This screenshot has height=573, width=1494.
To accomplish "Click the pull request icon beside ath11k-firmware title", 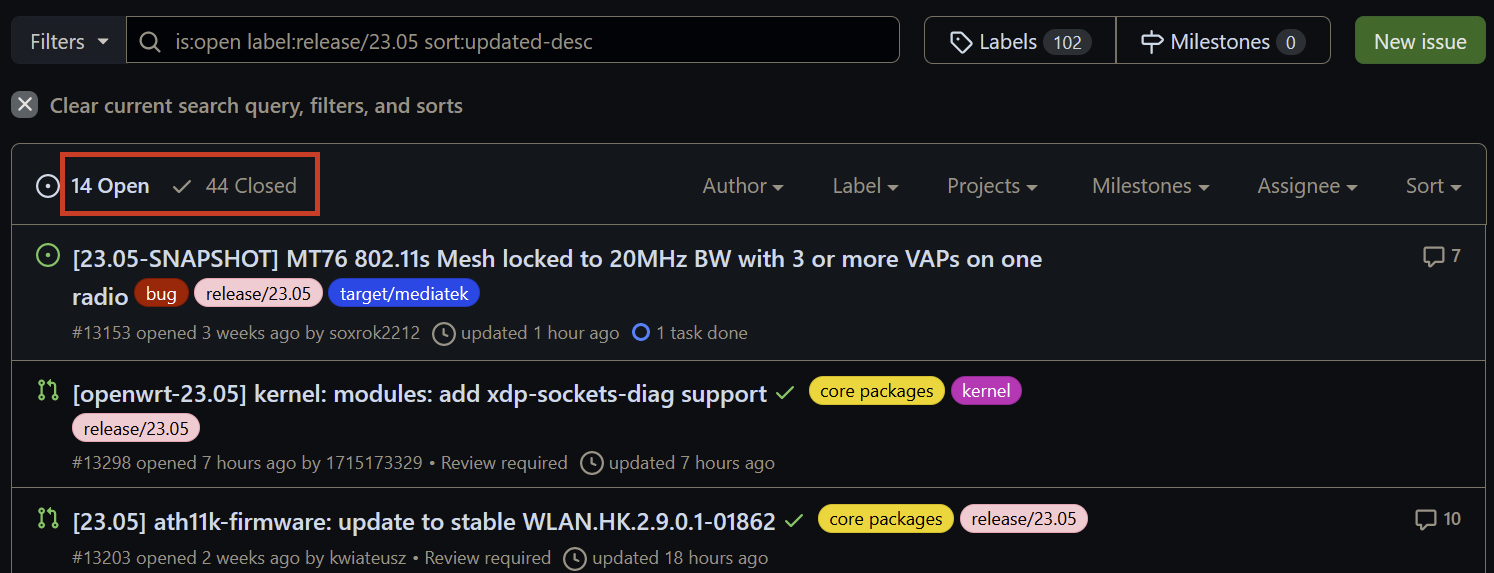I will (x=47, y=518).
